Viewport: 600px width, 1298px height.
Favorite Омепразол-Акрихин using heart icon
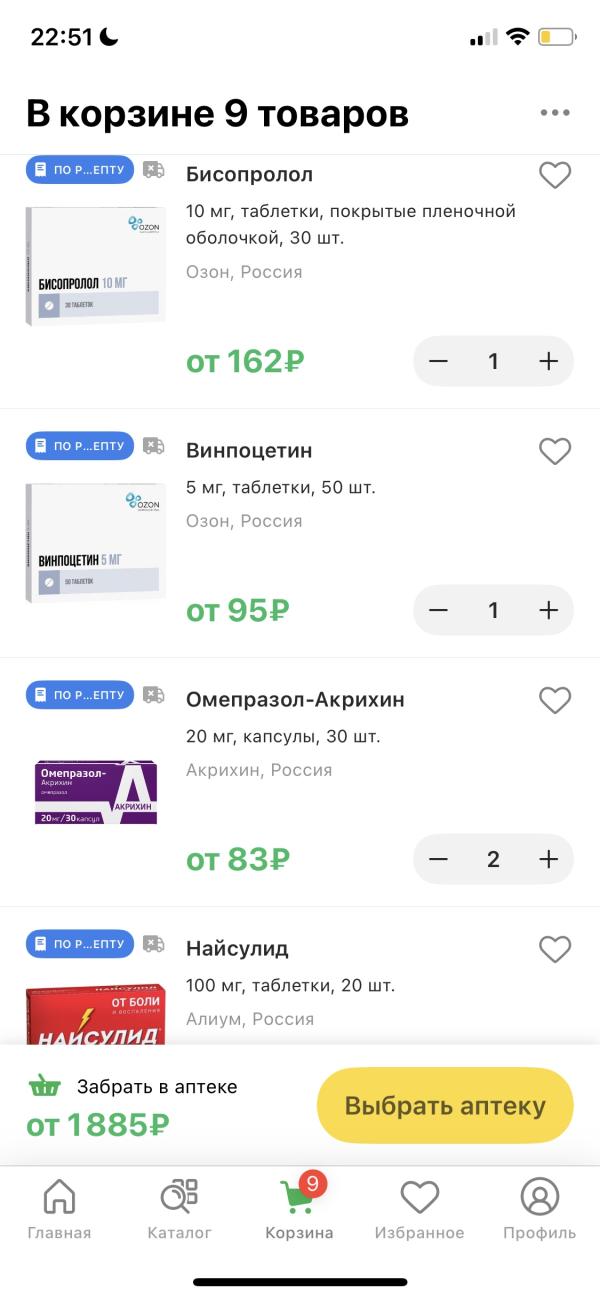tap(555, 699)
